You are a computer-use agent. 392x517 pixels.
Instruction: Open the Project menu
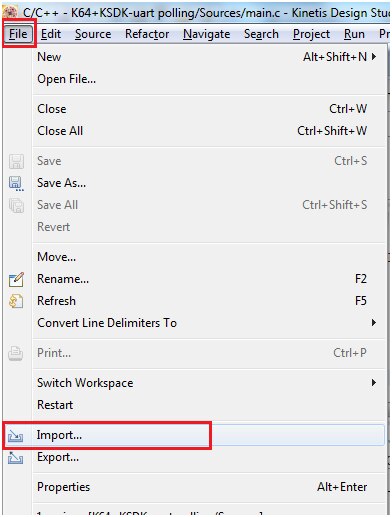[311, 34]
